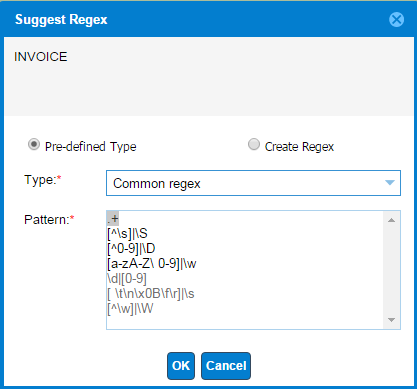
Task: Confirm with the OK button
Action: [181, 366]
